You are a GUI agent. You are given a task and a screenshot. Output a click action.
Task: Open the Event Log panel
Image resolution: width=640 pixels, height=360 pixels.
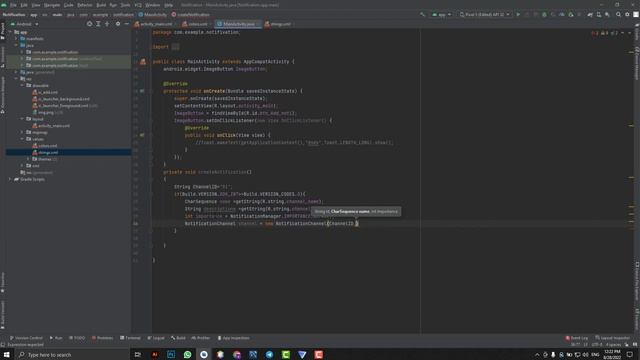coord(576,338)
